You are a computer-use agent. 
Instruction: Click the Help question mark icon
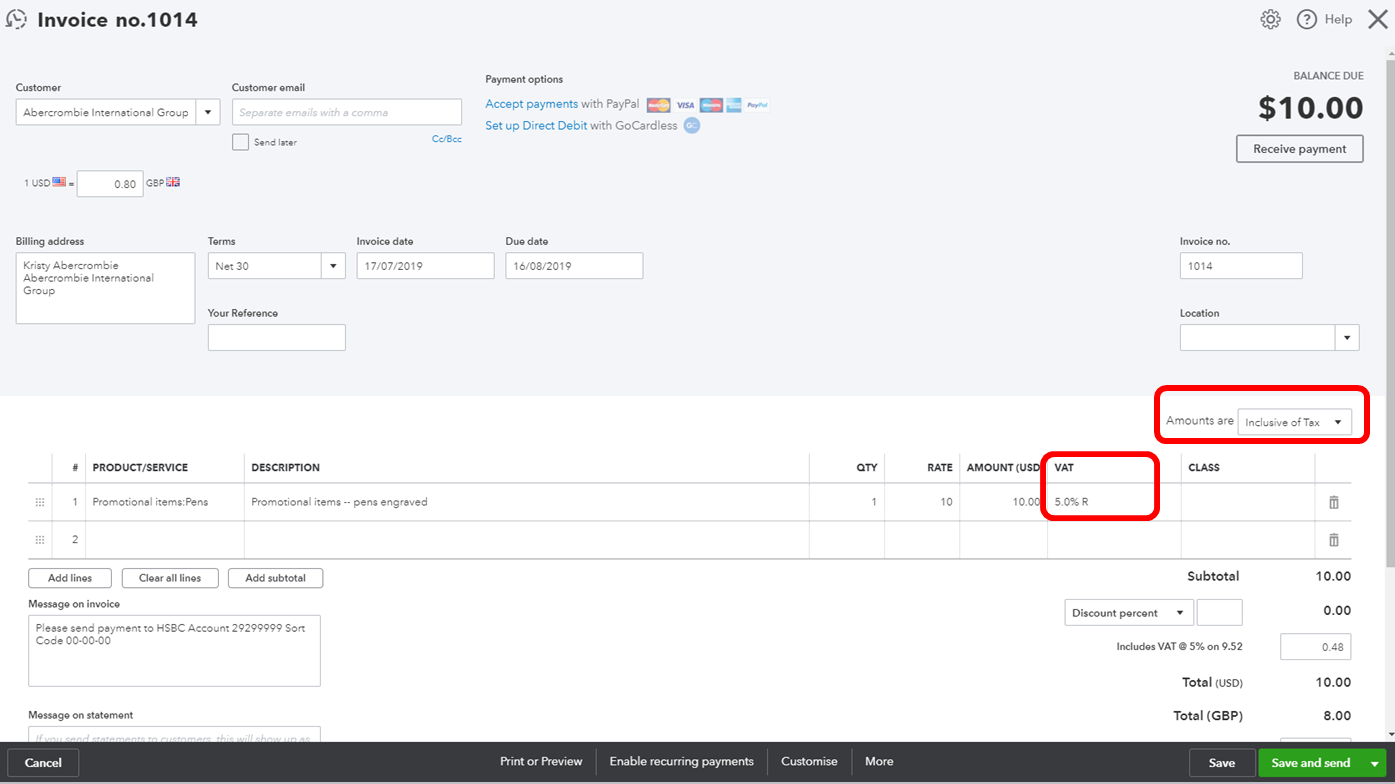coord(1306,19)
